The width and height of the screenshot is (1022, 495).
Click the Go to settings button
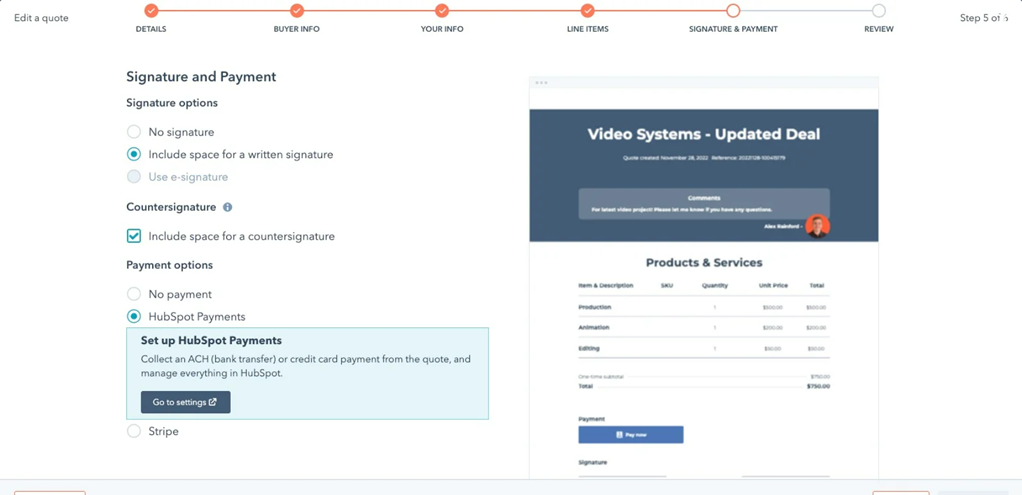point(185,402)
